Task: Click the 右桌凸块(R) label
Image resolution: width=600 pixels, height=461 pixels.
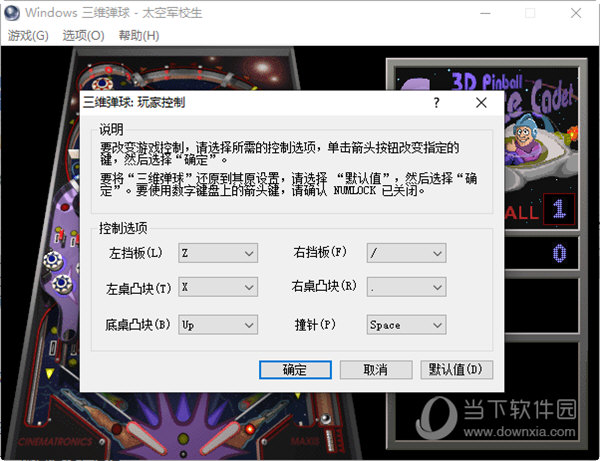Action: tap(324, 286)
